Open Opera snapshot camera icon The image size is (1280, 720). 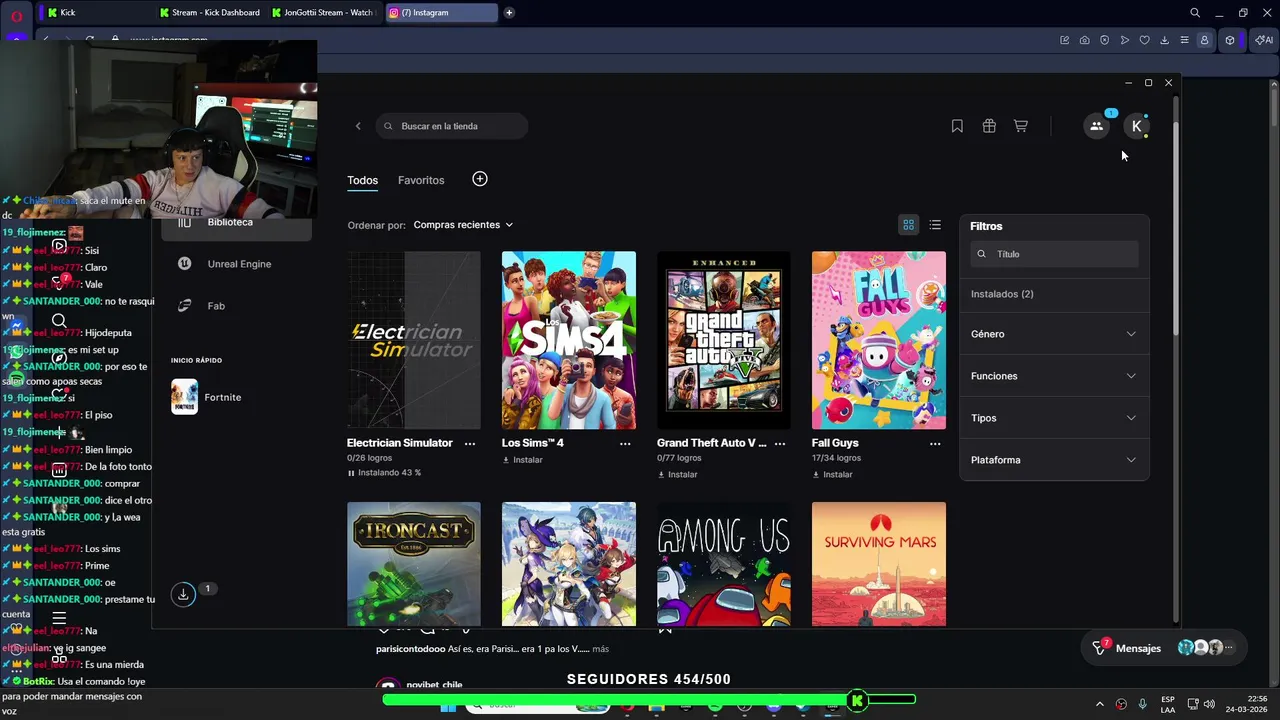point(1085,40)
